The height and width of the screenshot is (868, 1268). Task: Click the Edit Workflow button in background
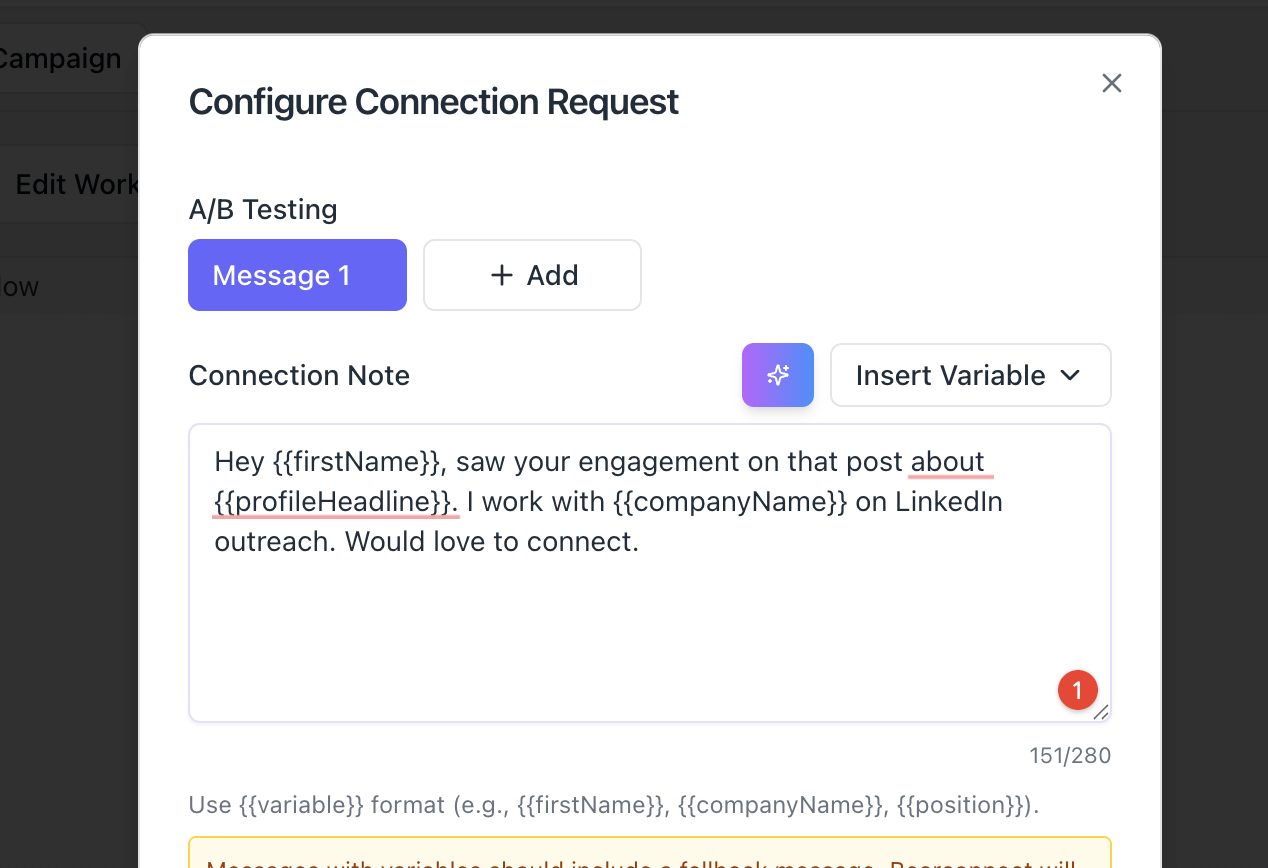point(76,185)
